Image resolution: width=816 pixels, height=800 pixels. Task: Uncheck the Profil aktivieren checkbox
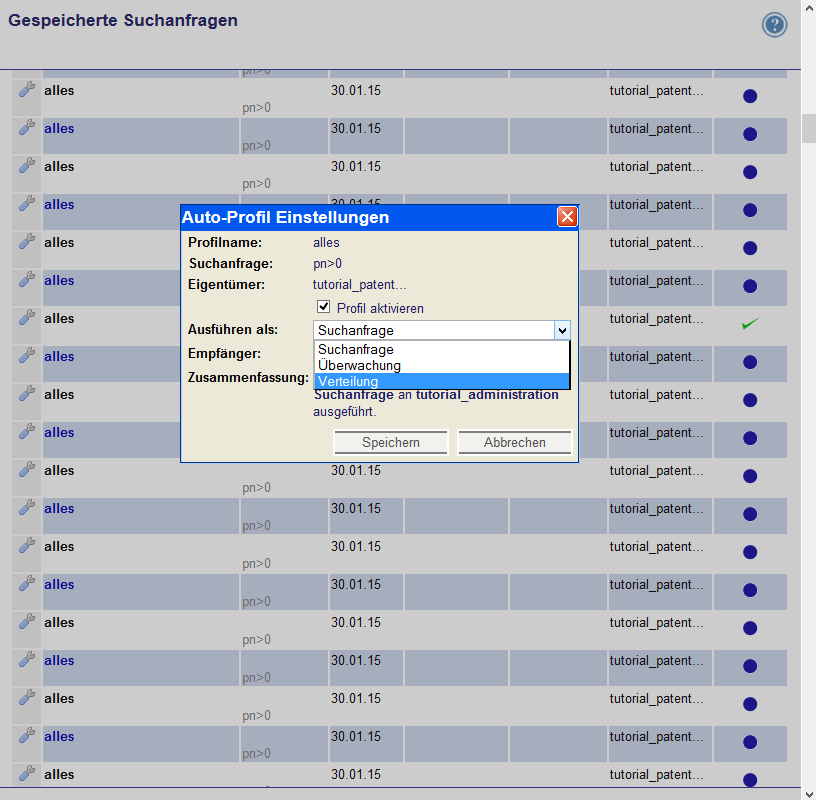[323, 307]
